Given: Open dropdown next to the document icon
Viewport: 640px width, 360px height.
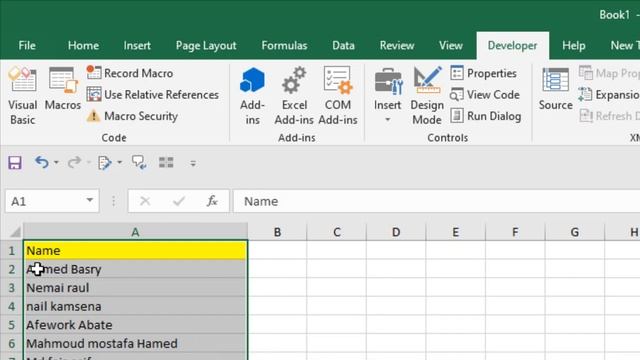Looking at the screenshot, I should tap(120, 162).
